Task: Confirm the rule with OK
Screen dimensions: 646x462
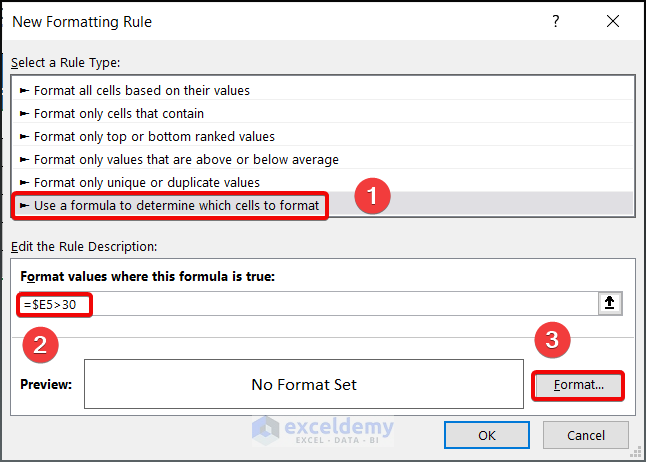Action: pyautogui.click(x=487, y=435)
